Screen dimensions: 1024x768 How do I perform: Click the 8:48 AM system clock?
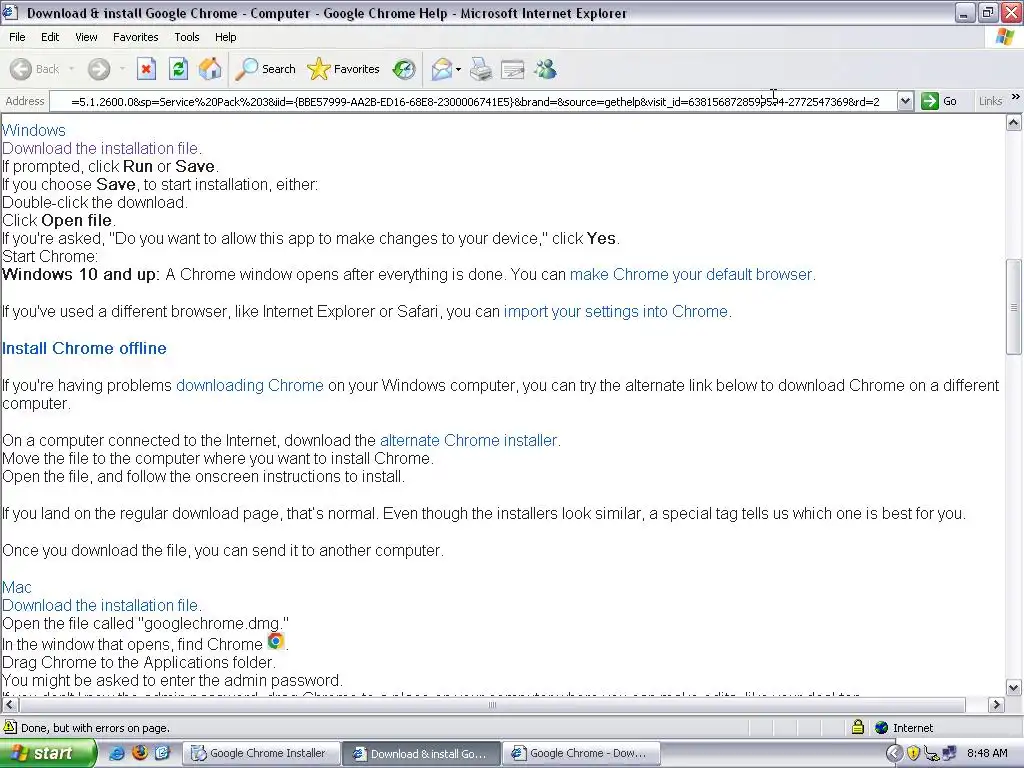pos(987,753)
